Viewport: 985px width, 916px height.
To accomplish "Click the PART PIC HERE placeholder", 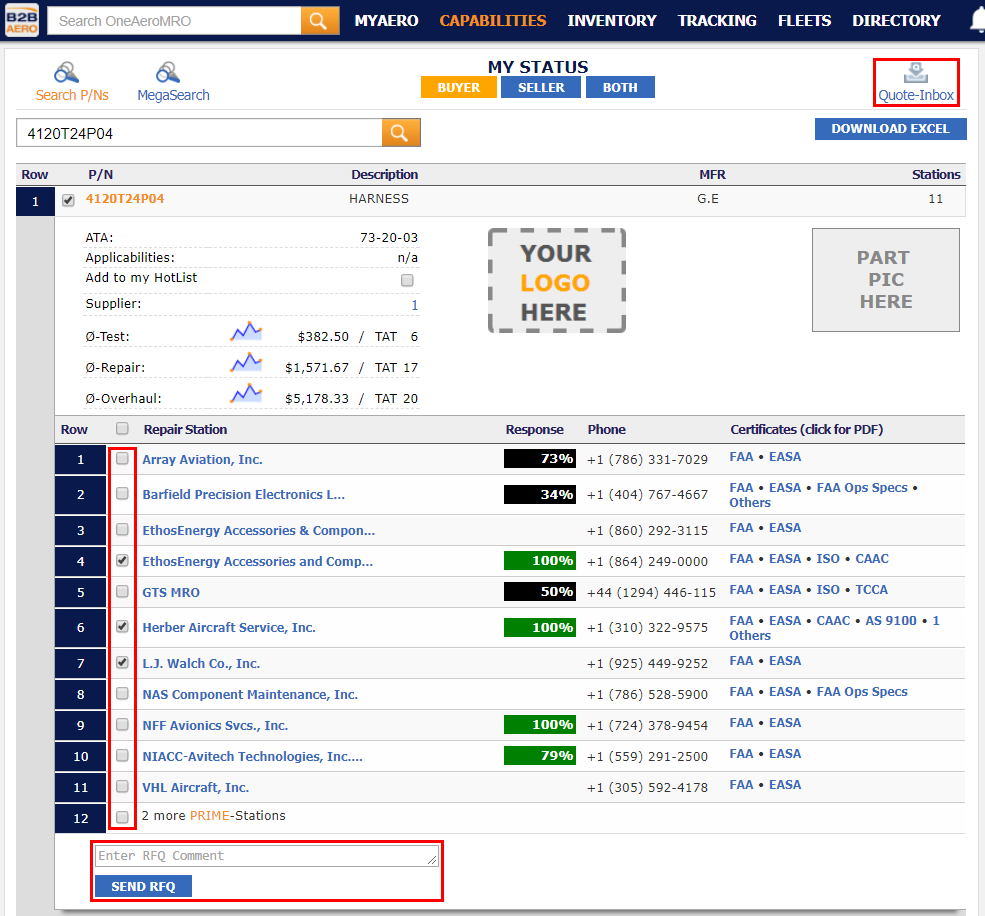I will point(886,280).
